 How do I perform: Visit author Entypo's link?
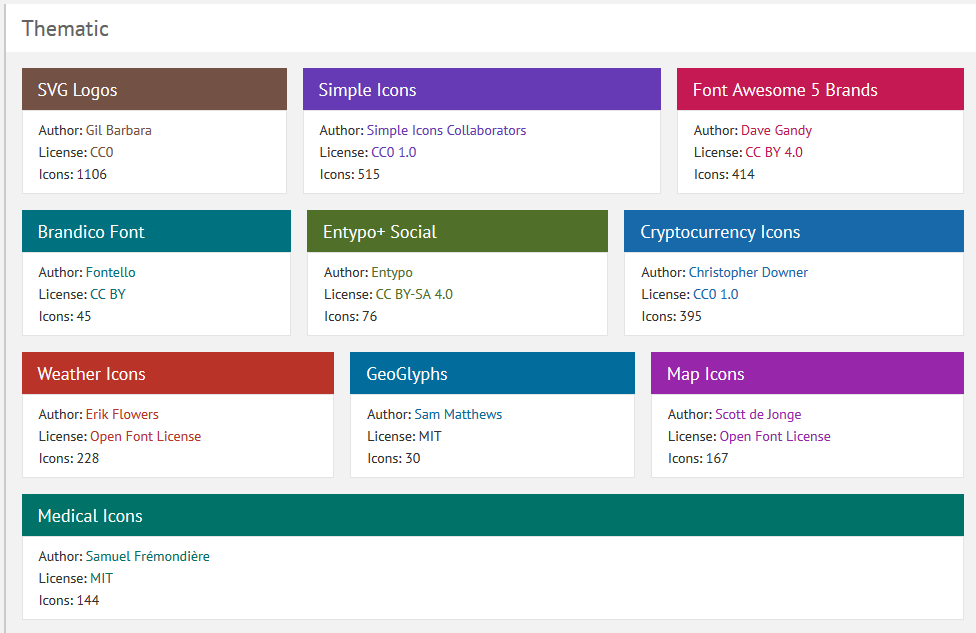(x=392, y=272)
